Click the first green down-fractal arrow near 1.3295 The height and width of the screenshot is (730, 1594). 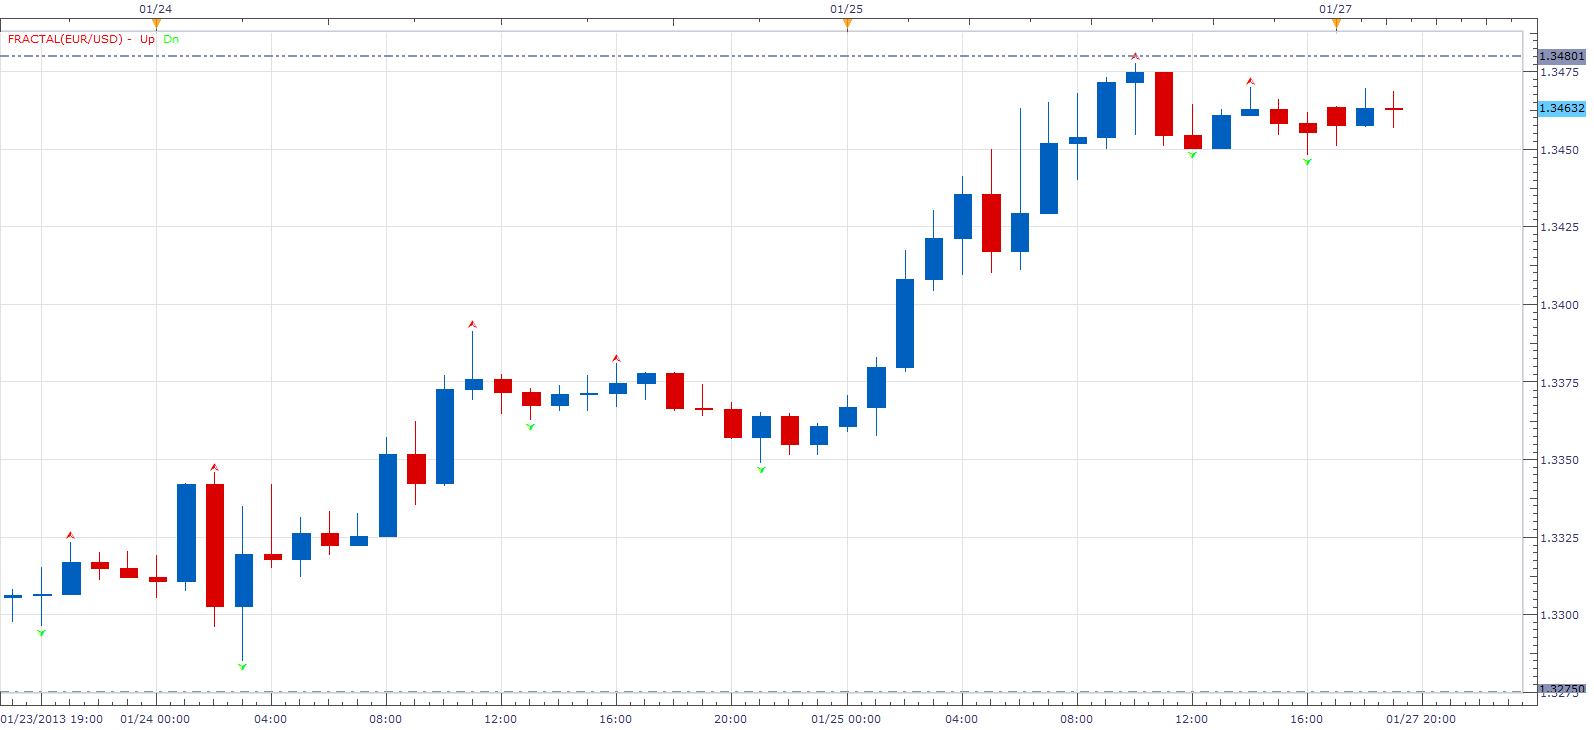pos(41,632)
